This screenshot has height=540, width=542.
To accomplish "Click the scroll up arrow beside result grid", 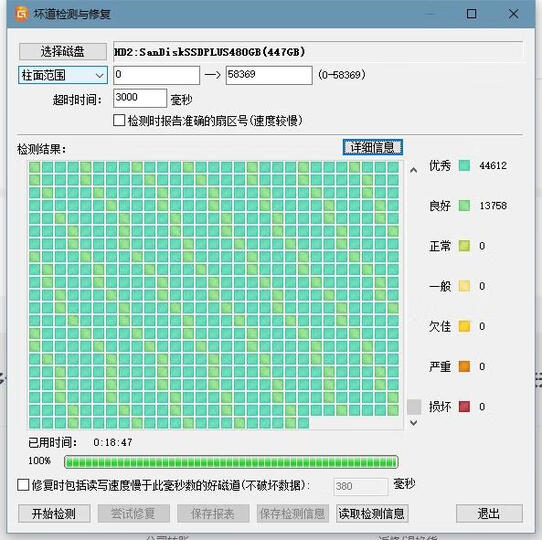I will [413, 170].
